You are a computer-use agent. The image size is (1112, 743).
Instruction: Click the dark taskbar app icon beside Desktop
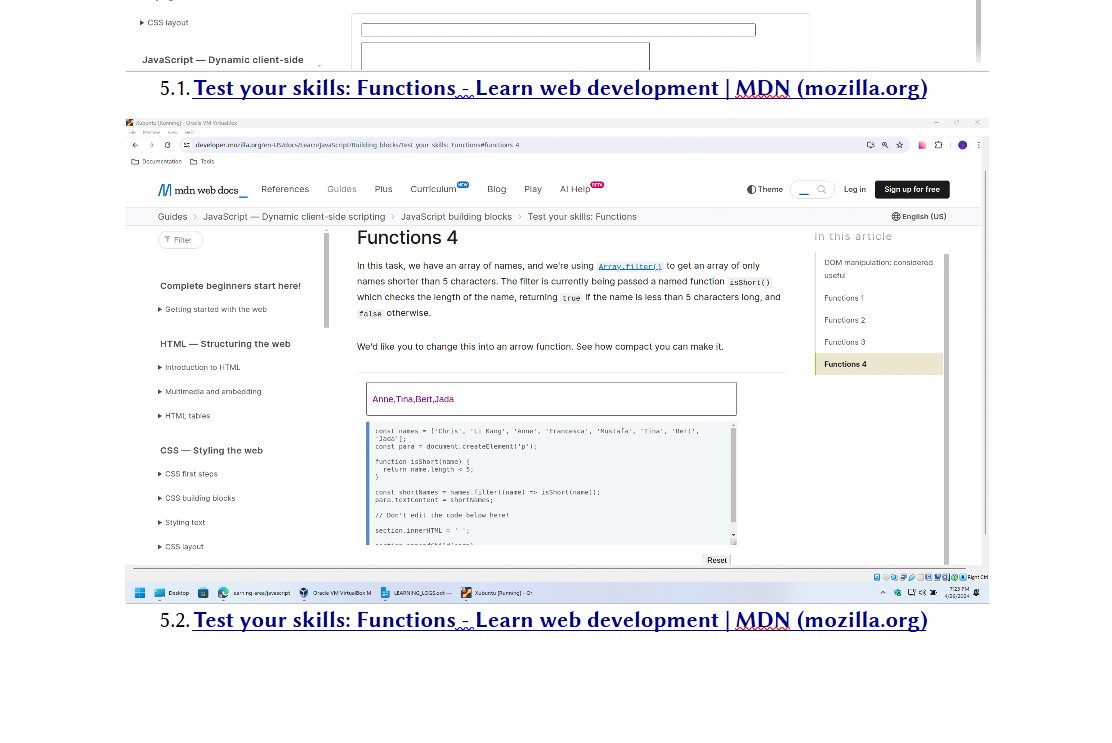(x=203, y=593)
